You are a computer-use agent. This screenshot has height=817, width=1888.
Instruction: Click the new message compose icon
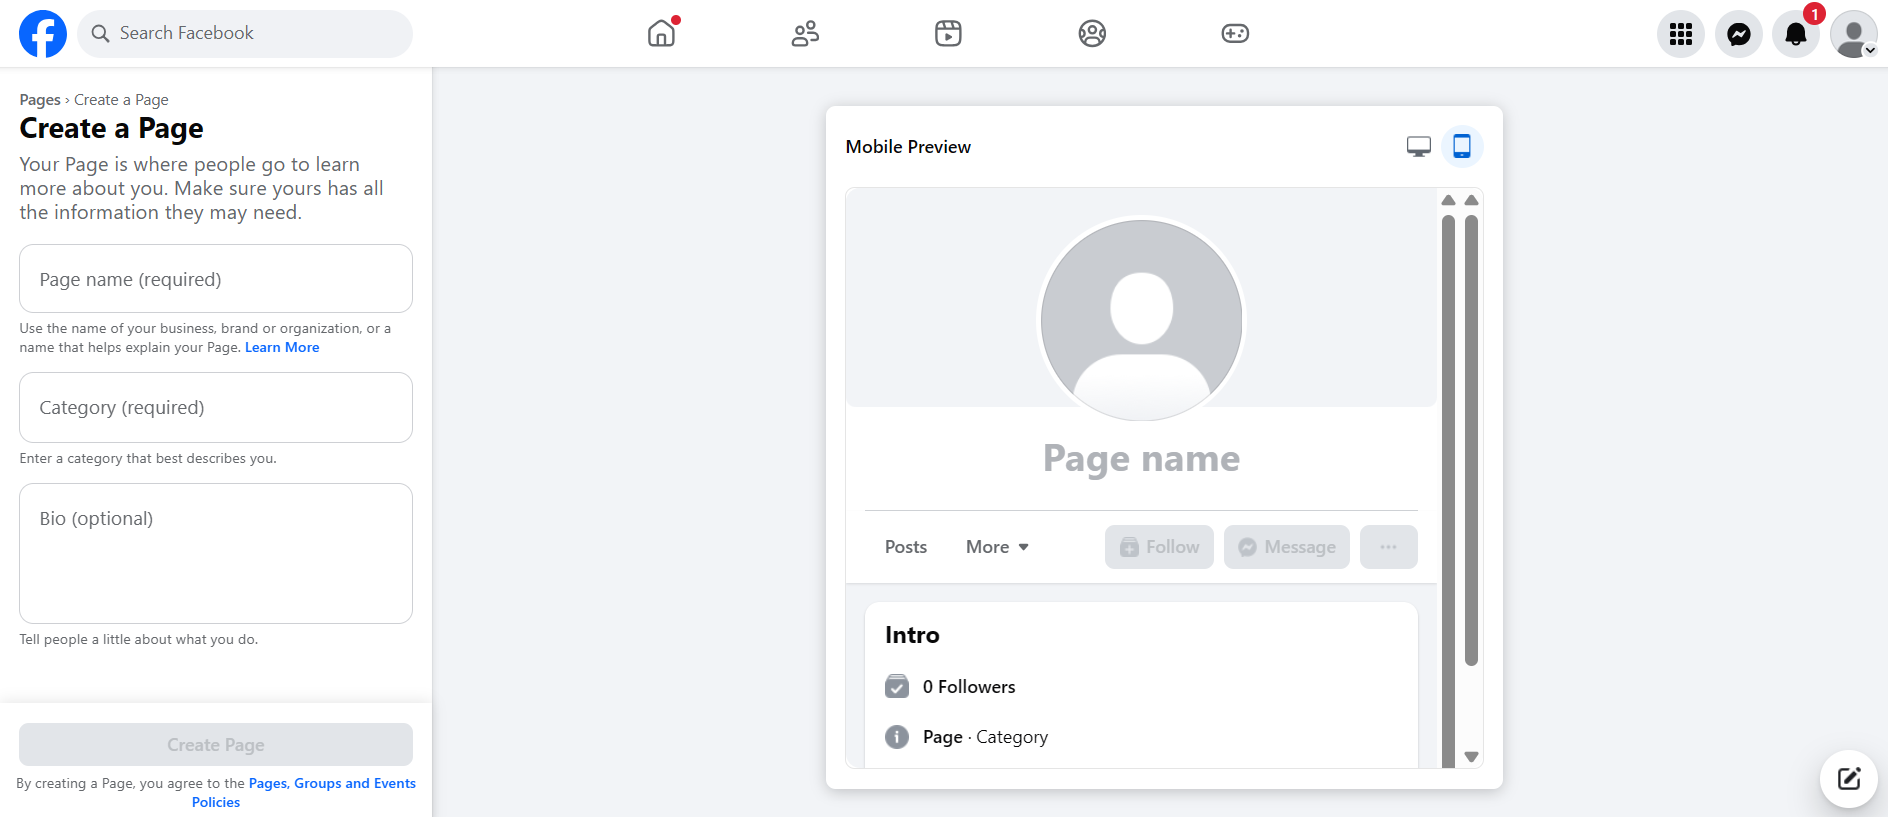click(x=1849, y=779)
